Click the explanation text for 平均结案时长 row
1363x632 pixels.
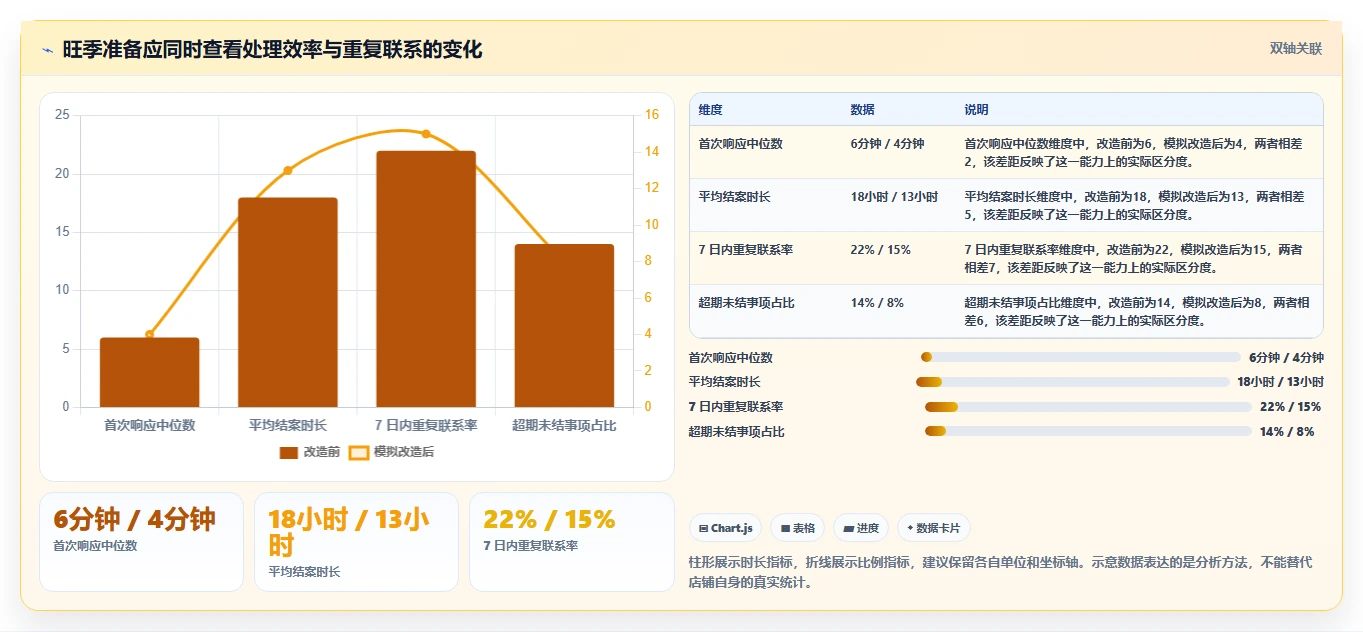click(x=1134, y=206)
